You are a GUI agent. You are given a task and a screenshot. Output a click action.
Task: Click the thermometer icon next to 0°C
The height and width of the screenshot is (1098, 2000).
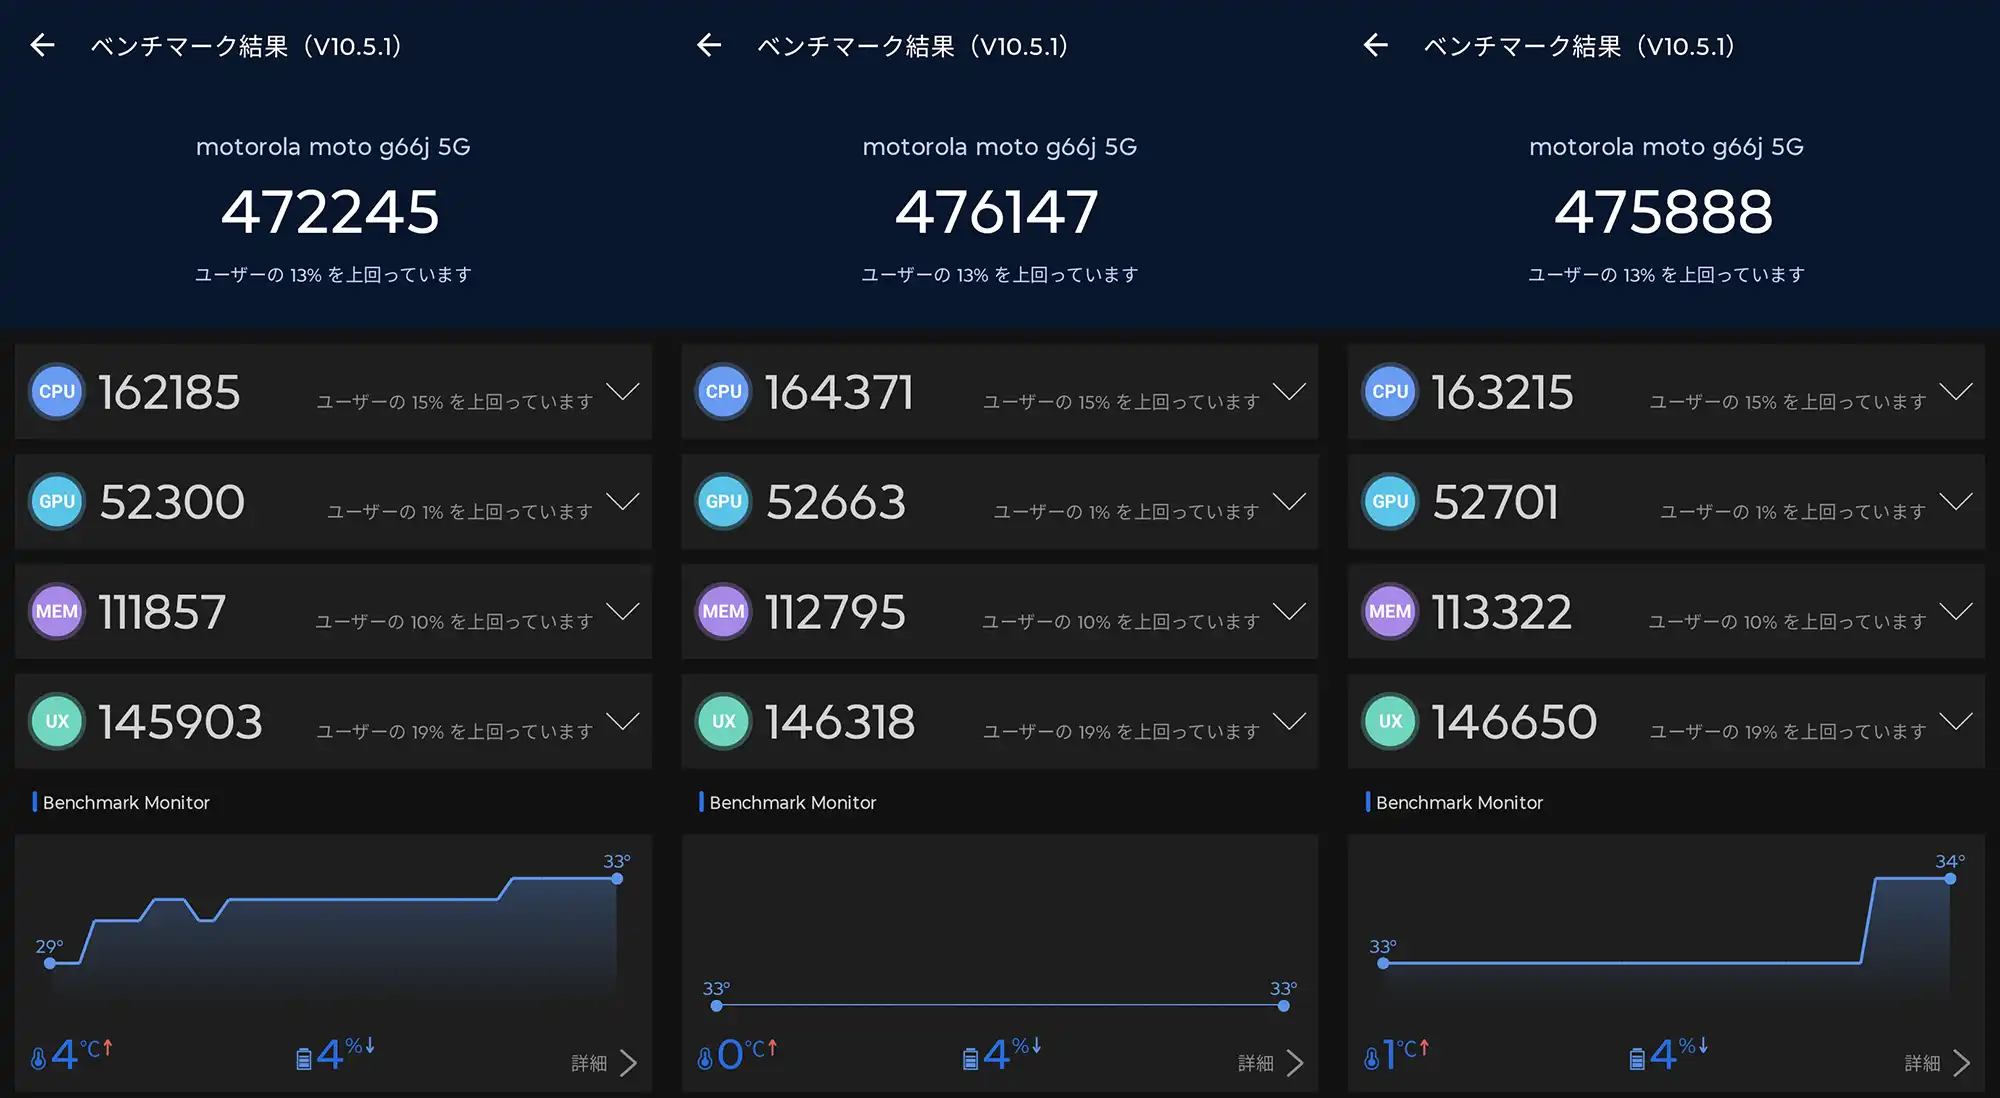coord(705,1058)
